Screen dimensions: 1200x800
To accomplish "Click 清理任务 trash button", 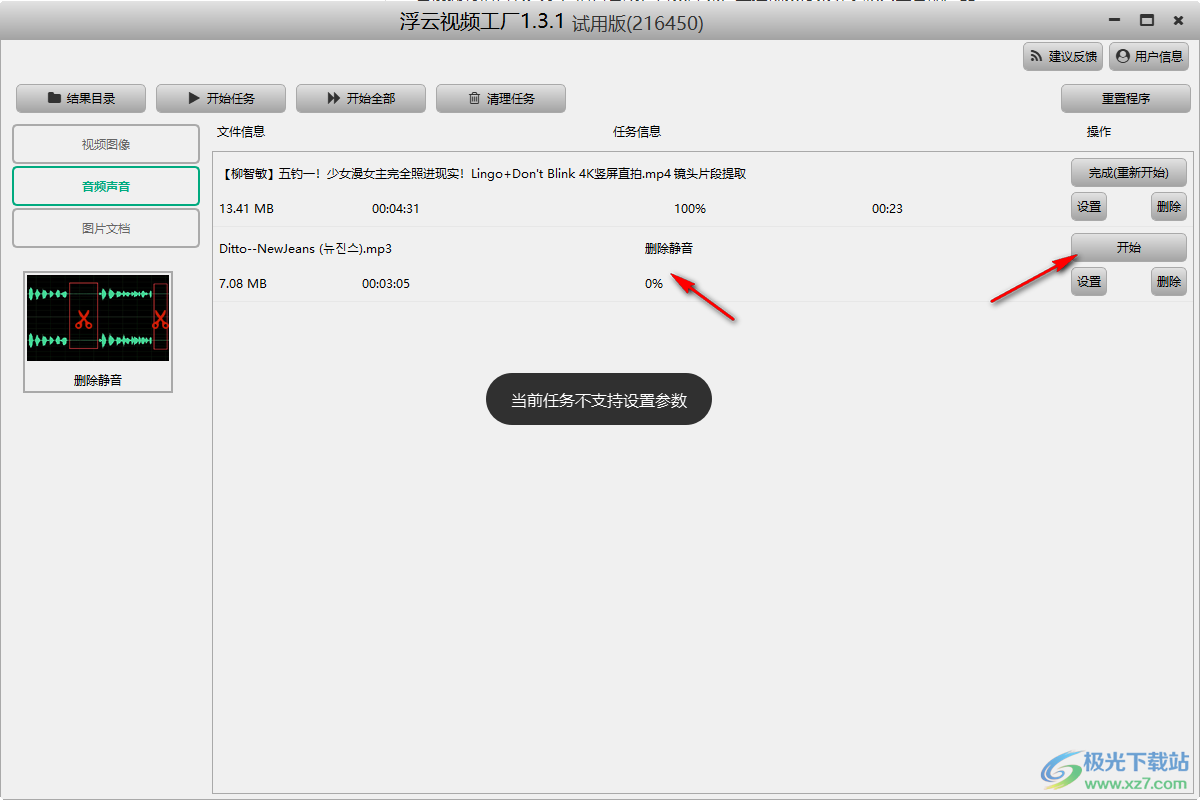I will point(501,98).
